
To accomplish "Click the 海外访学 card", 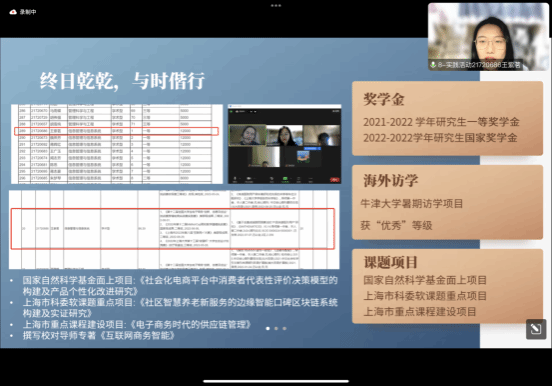I will [447, 202].
